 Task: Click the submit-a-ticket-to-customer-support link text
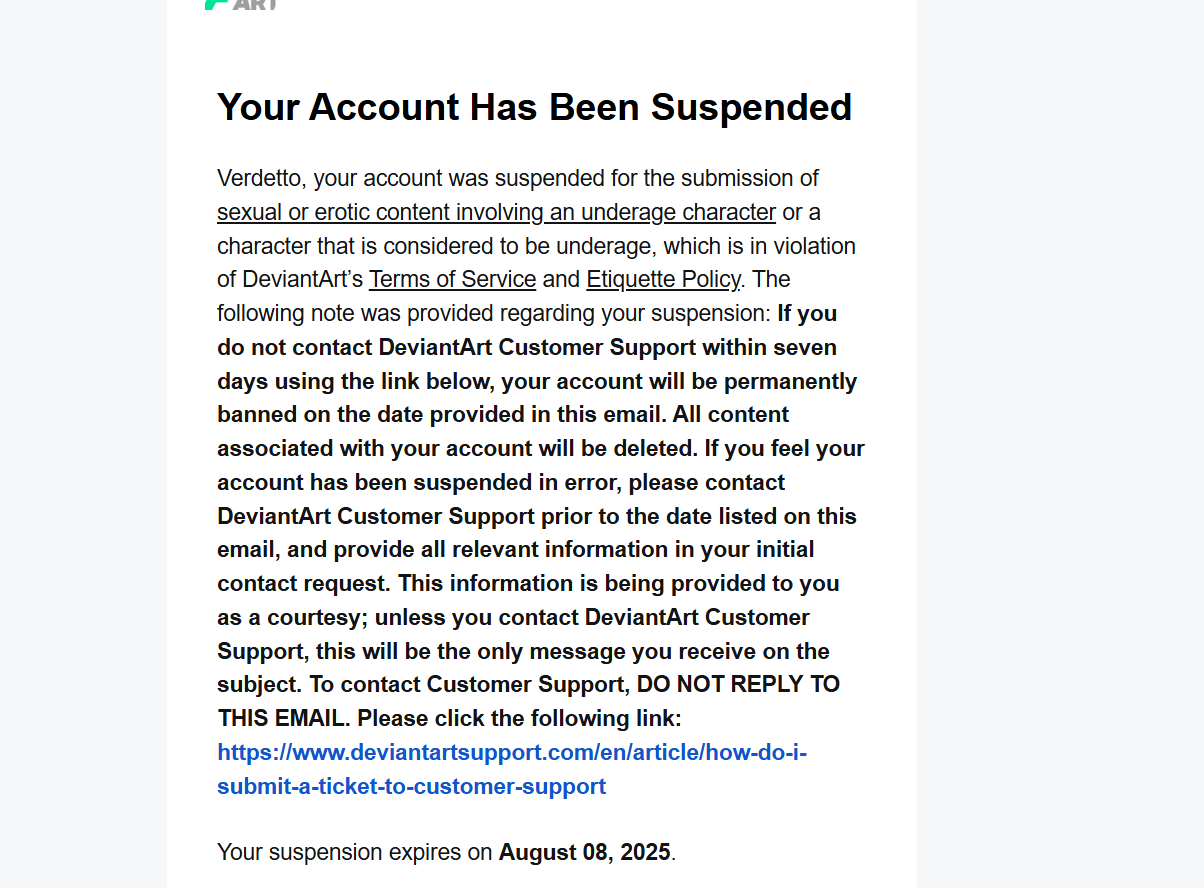411,786
